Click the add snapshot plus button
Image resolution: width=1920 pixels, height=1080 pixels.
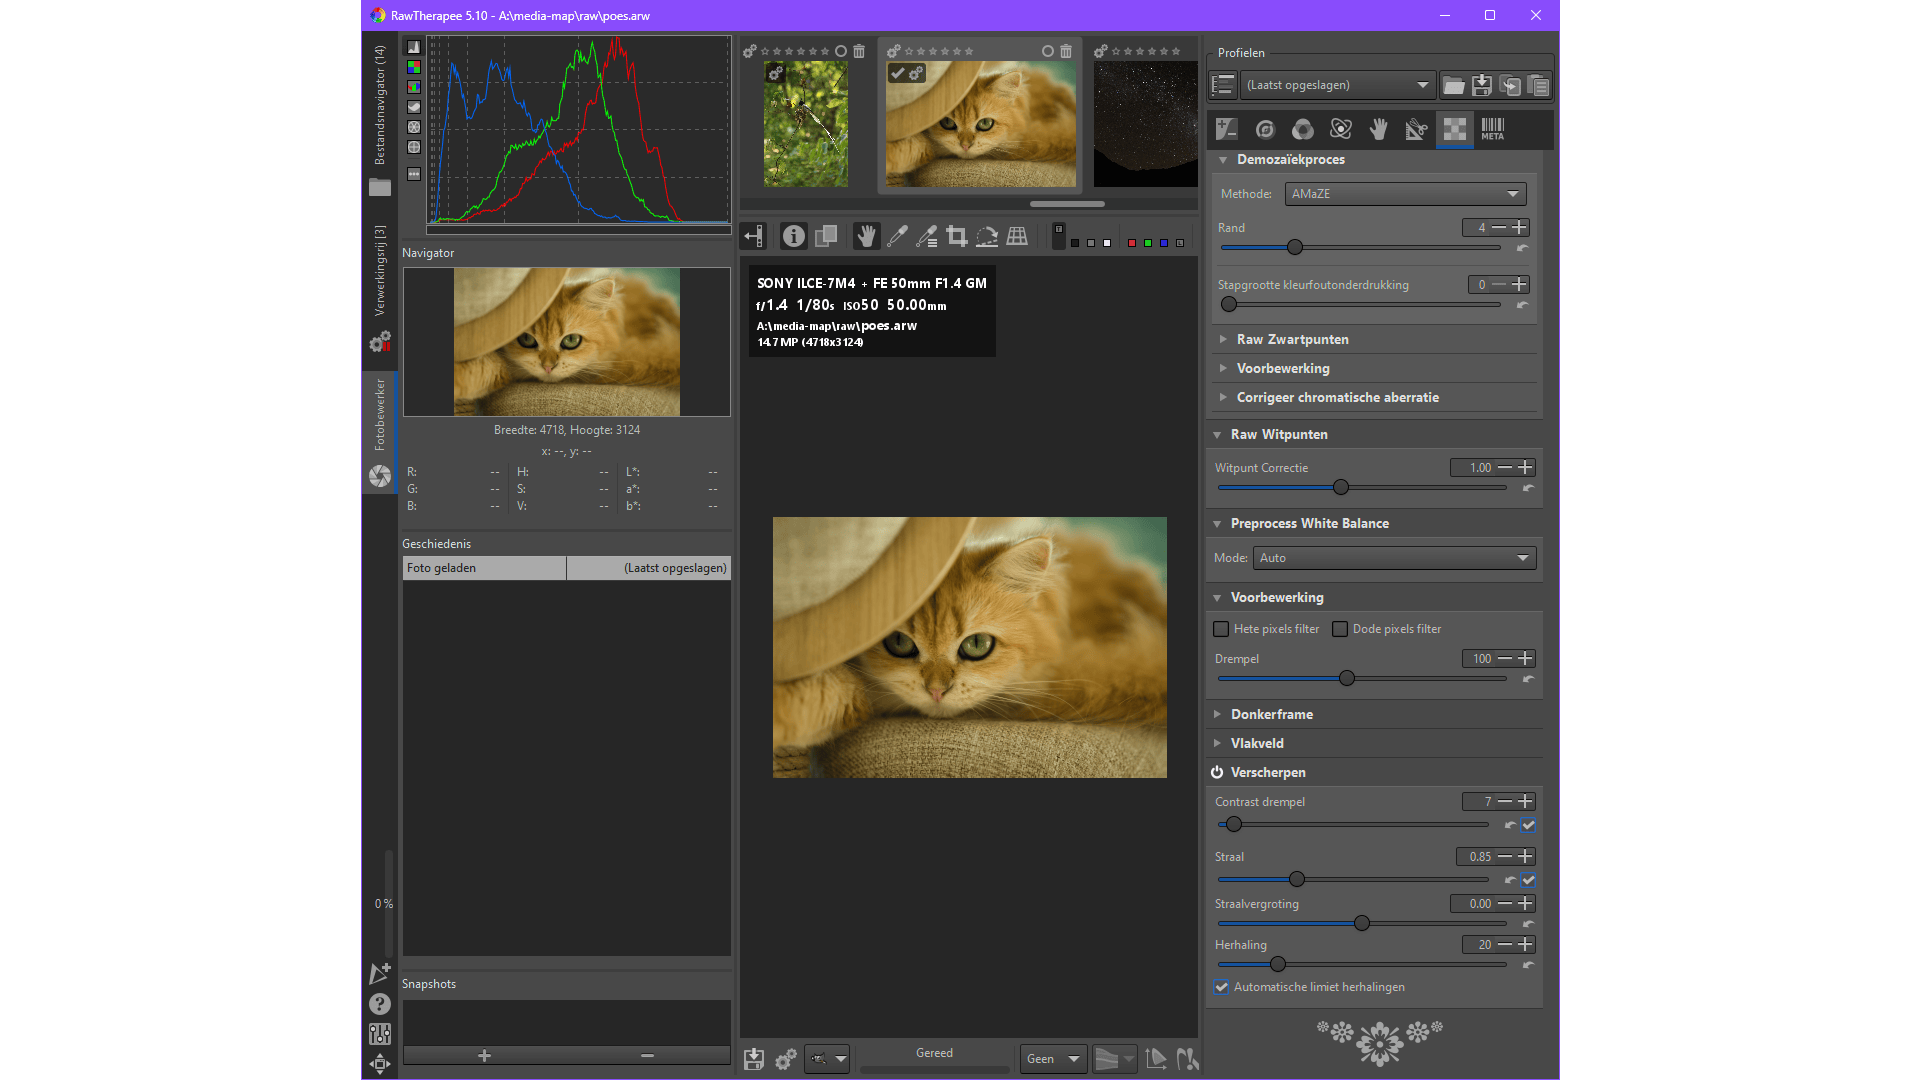pyautogui.click(x=484, y=1056)
